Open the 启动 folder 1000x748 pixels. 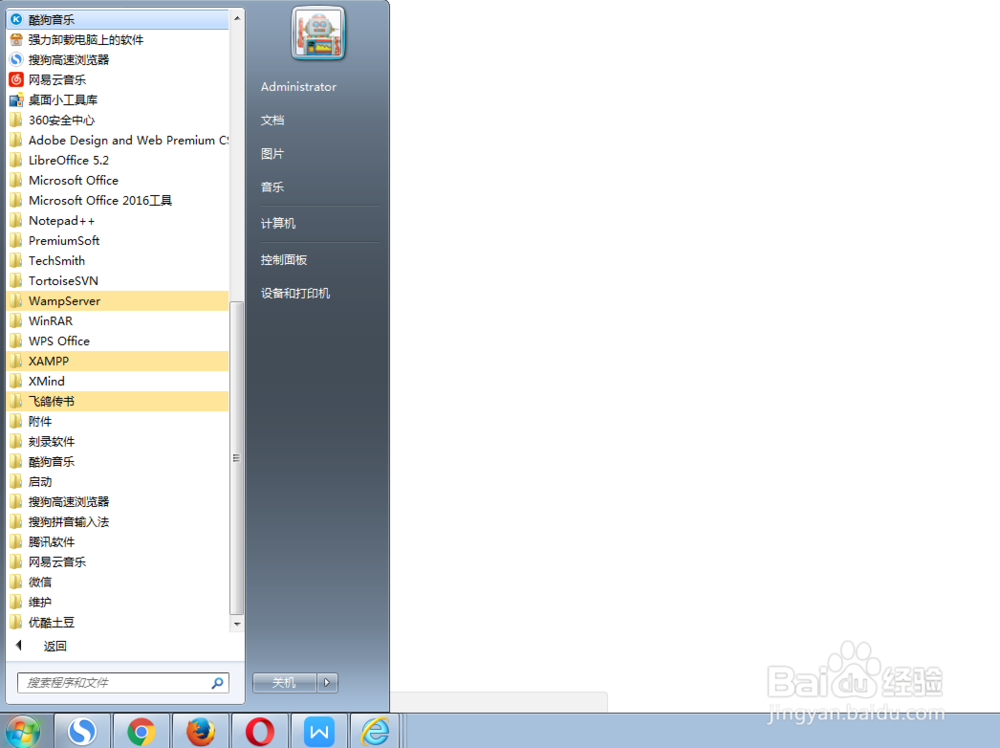coord(117,481)
